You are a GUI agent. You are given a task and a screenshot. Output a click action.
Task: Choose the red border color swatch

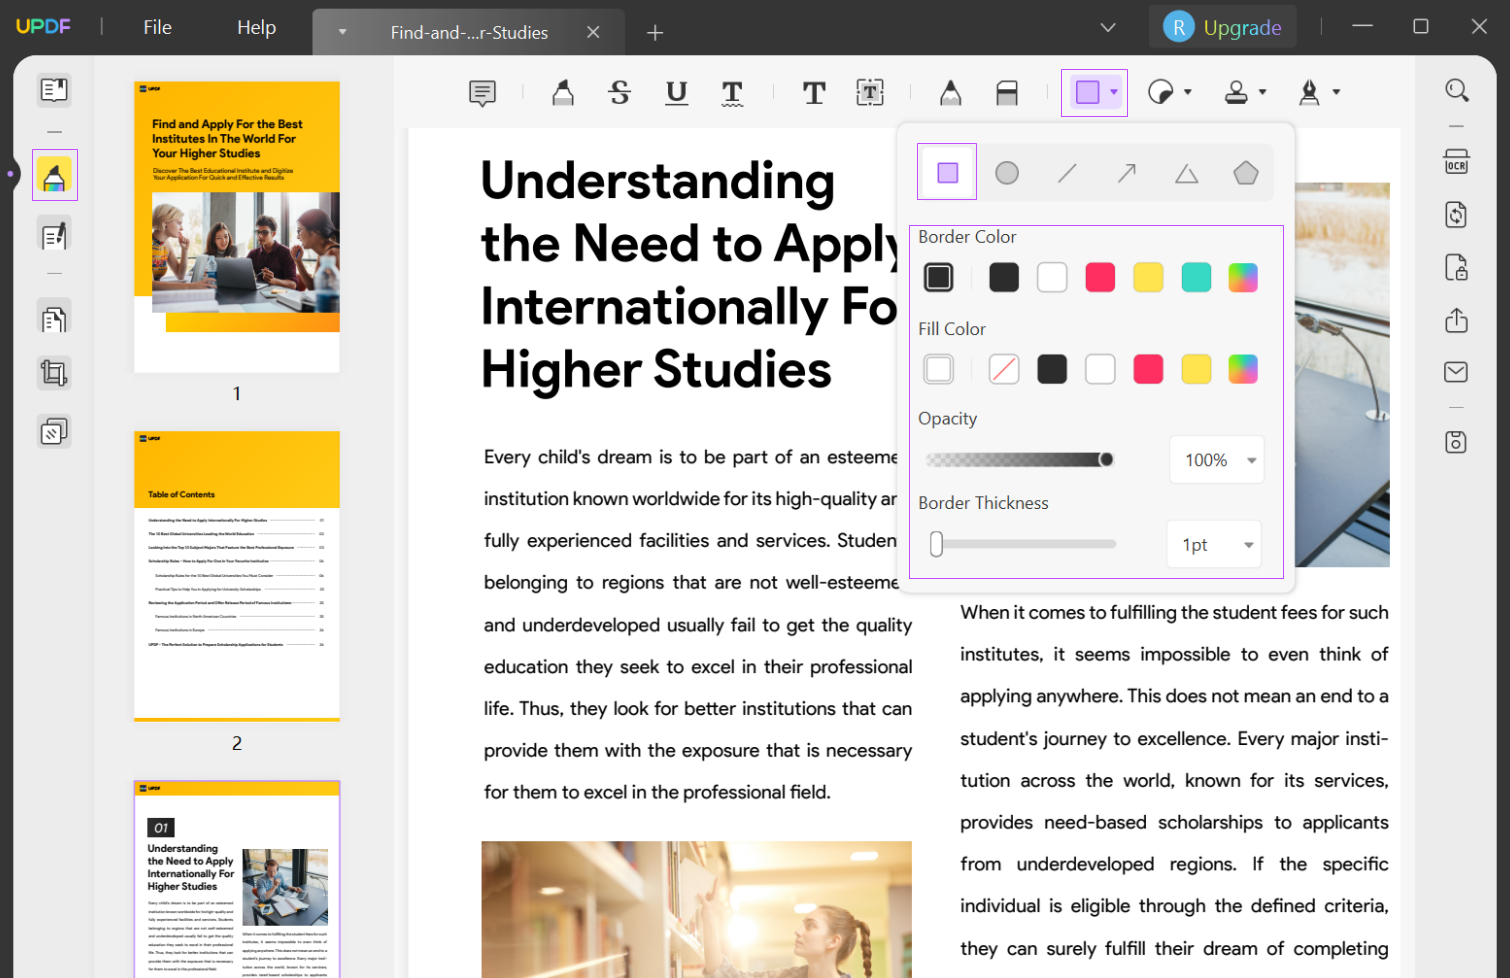1100,277
